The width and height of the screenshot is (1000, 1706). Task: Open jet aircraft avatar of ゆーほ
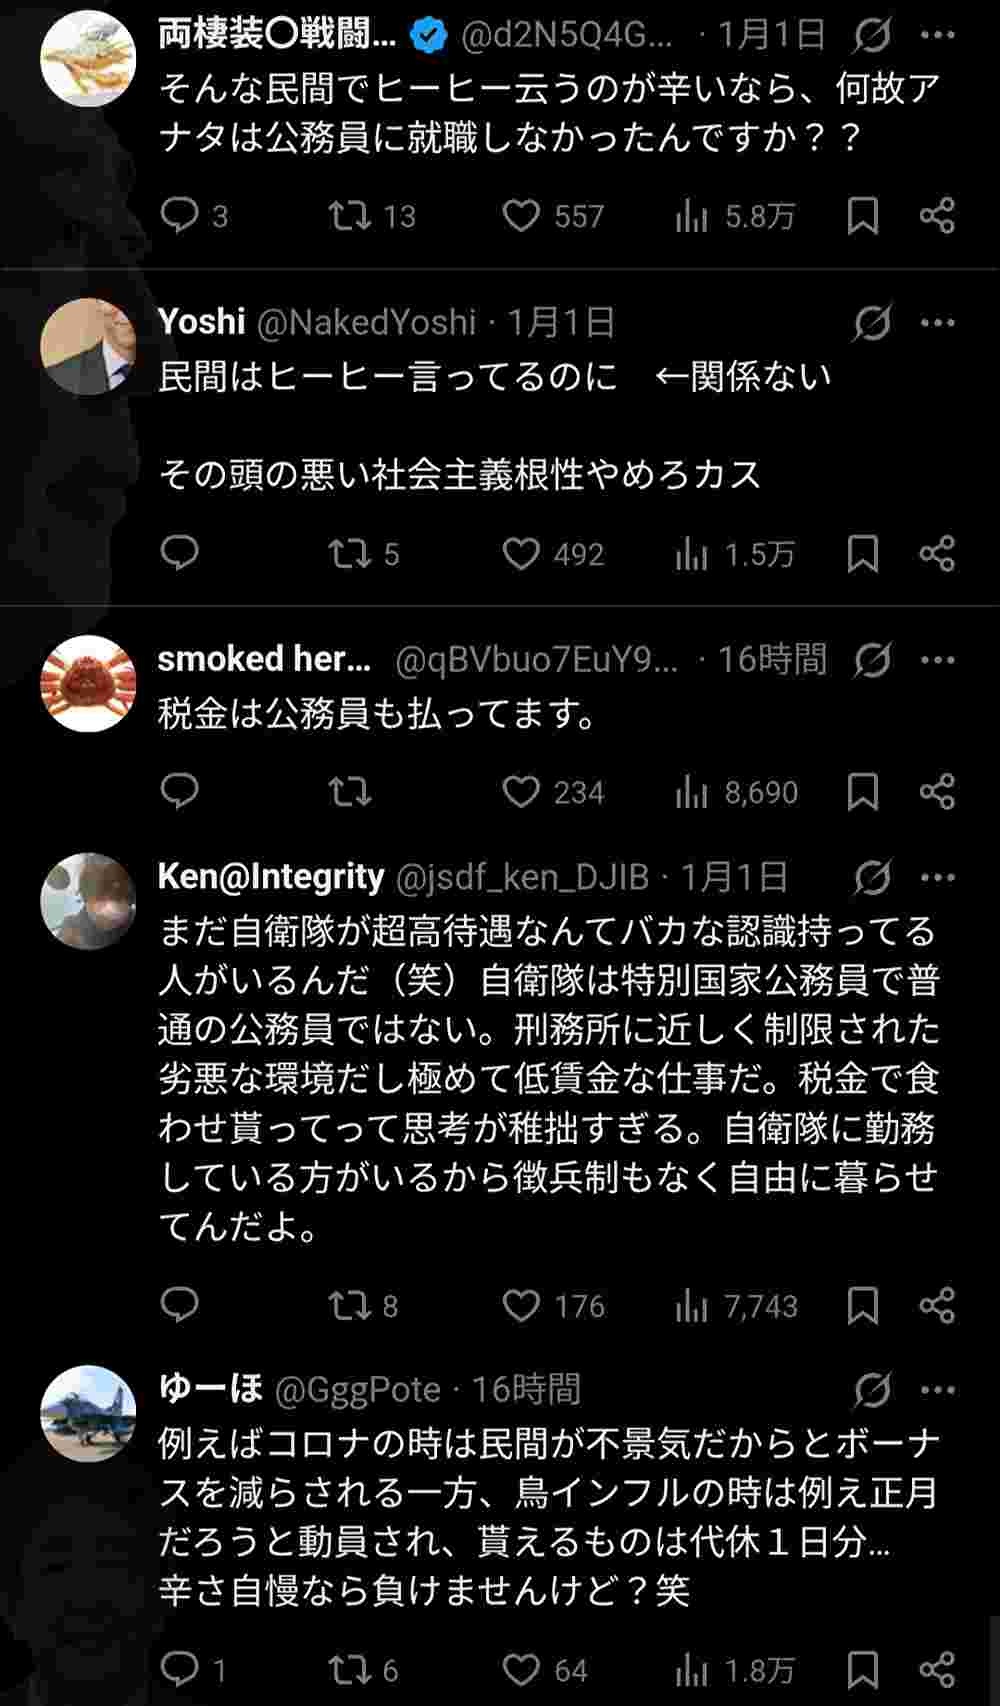(x=88, y=1413)
